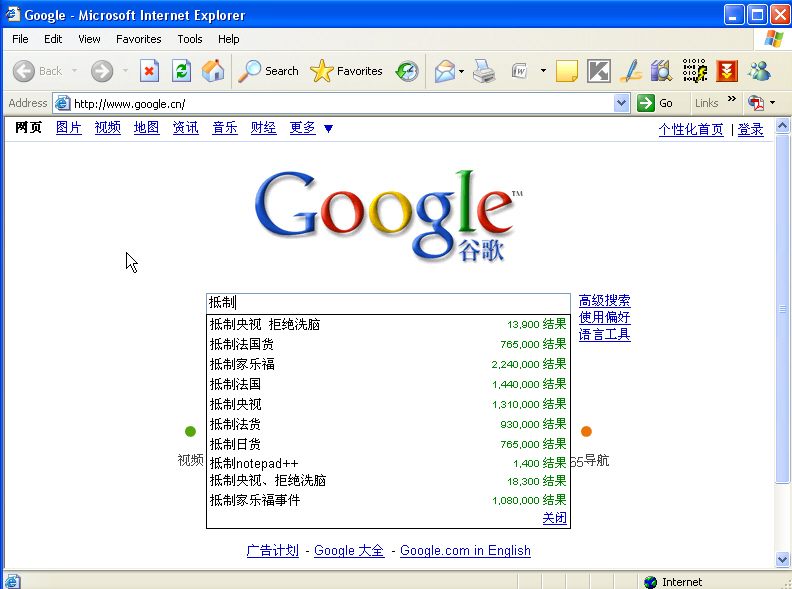This screenshot has width=792, height=589.
Task: Click the green dot above 视频
Action: coord(190,431)
